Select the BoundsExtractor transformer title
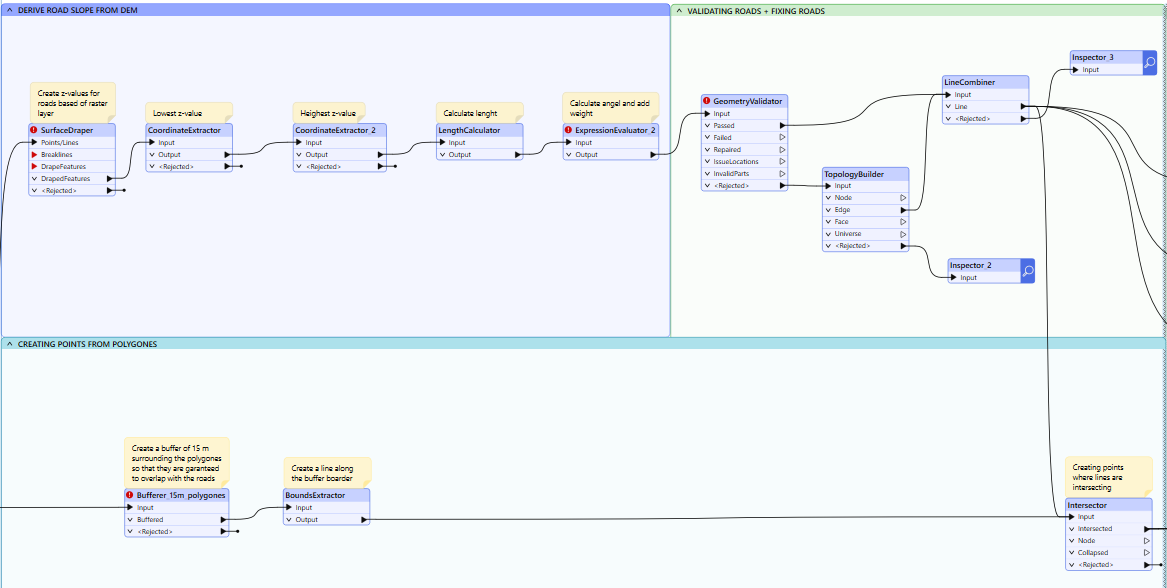 point(316,495)
